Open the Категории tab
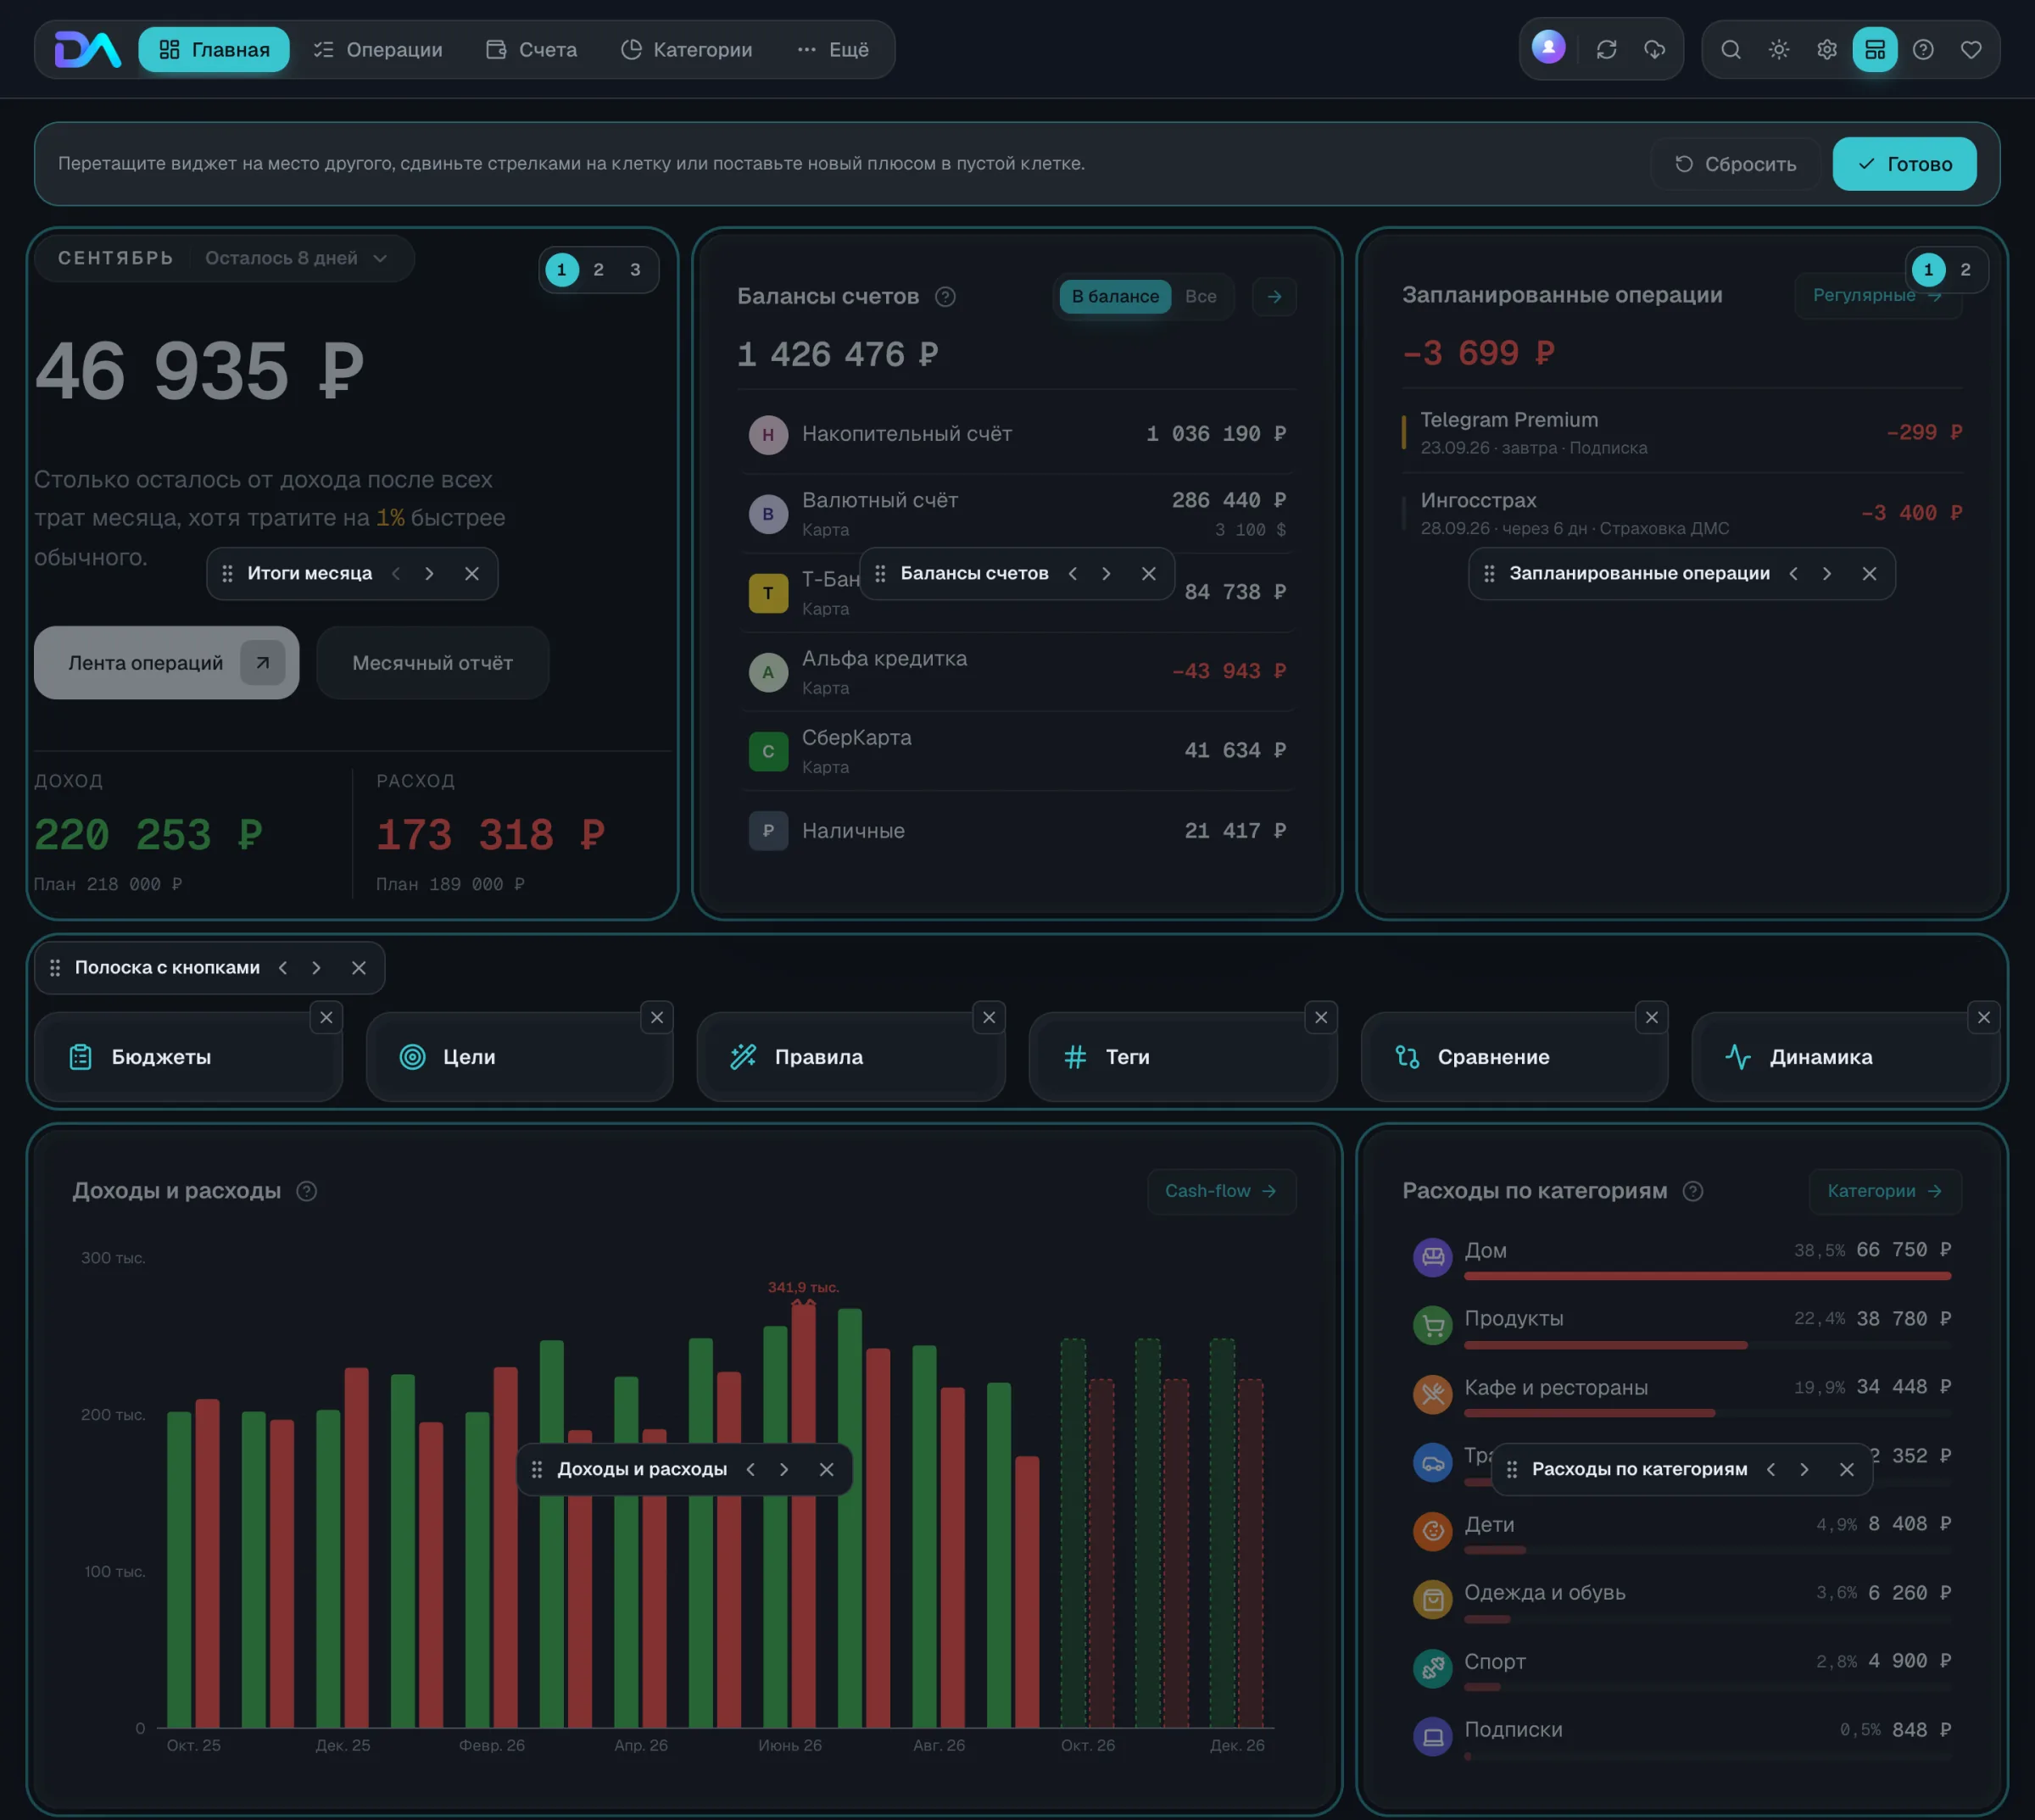The width and height of the screenshot is (2035, 1820). (x=686, y=49)
